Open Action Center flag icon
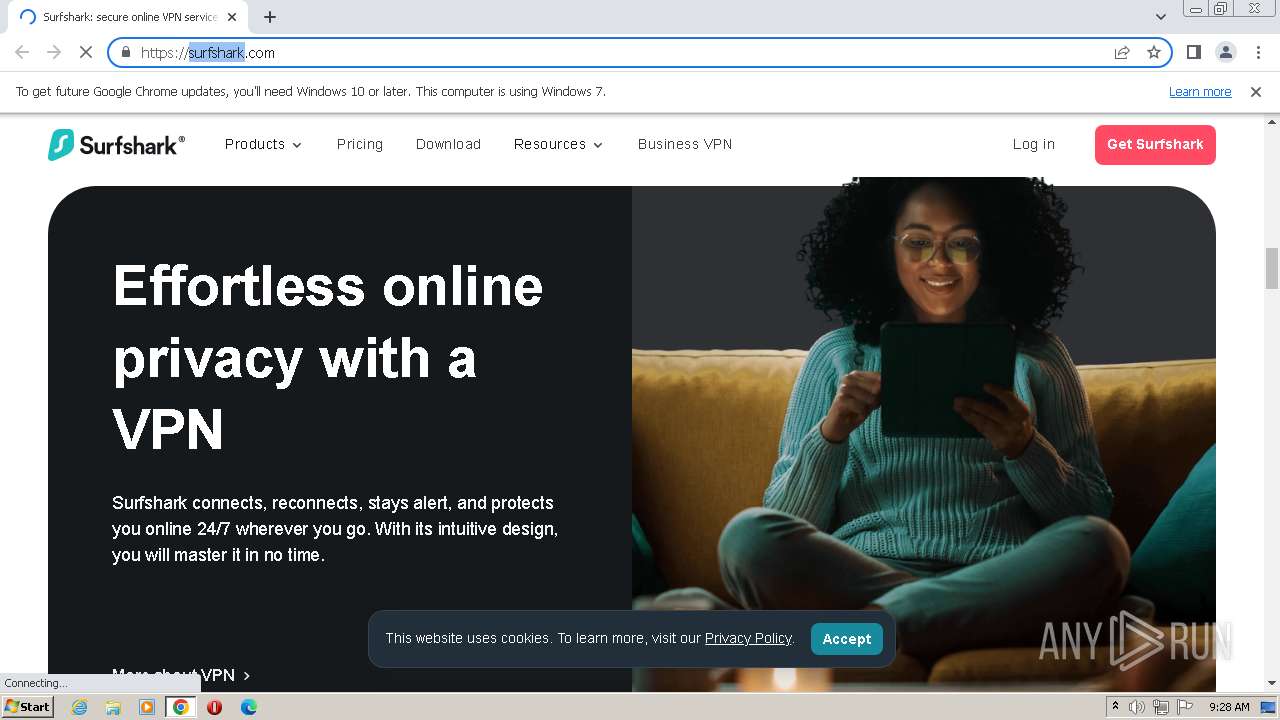1280x720 pixels. (1185, 707)
